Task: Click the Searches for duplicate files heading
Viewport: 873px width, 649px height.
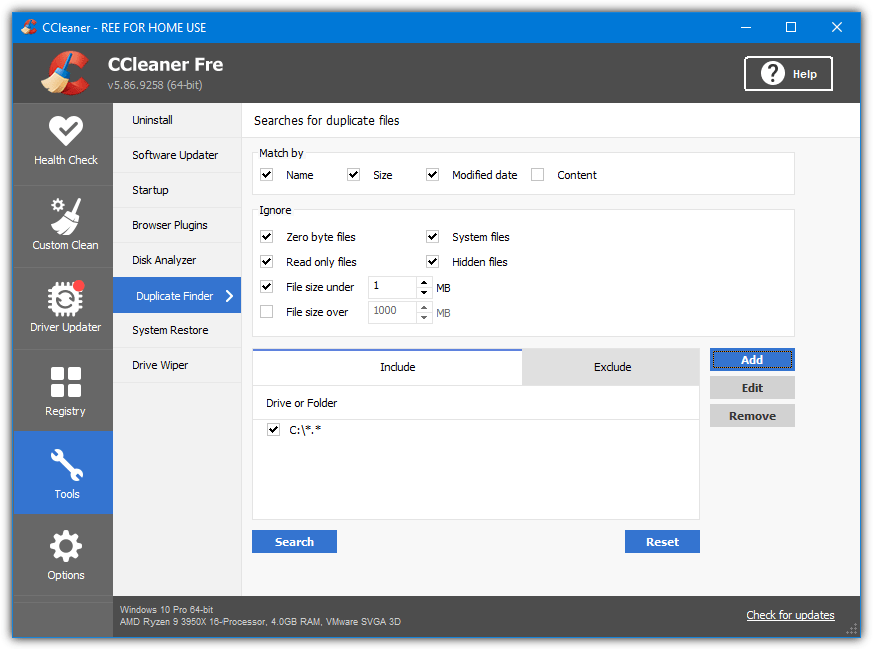Action: tap(327, 121)
